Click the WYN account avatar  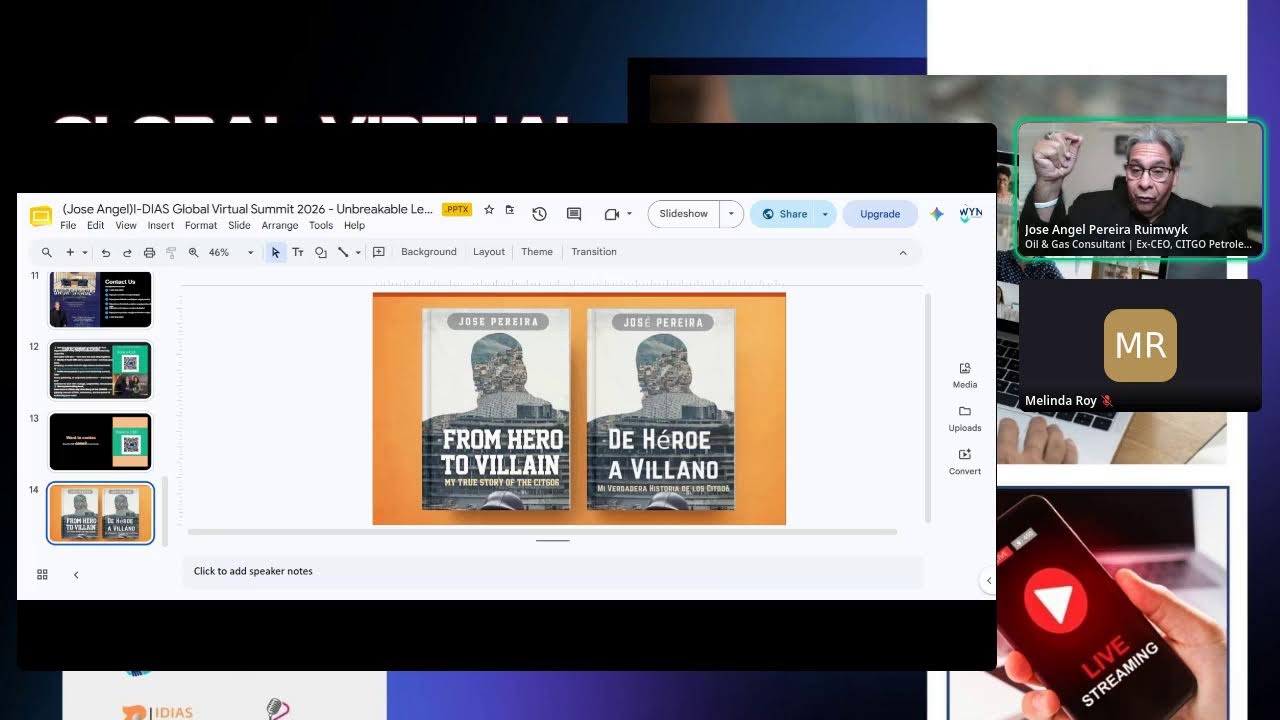971,214
